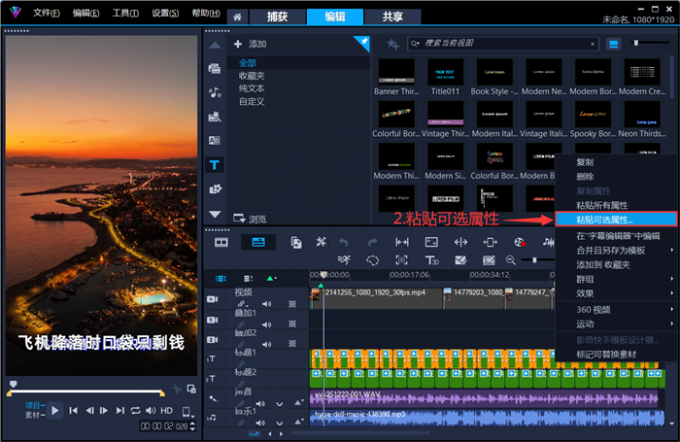Screen dimensions: 680x442
Task: Click the 添加 button in library
Action: pos(250,45)
